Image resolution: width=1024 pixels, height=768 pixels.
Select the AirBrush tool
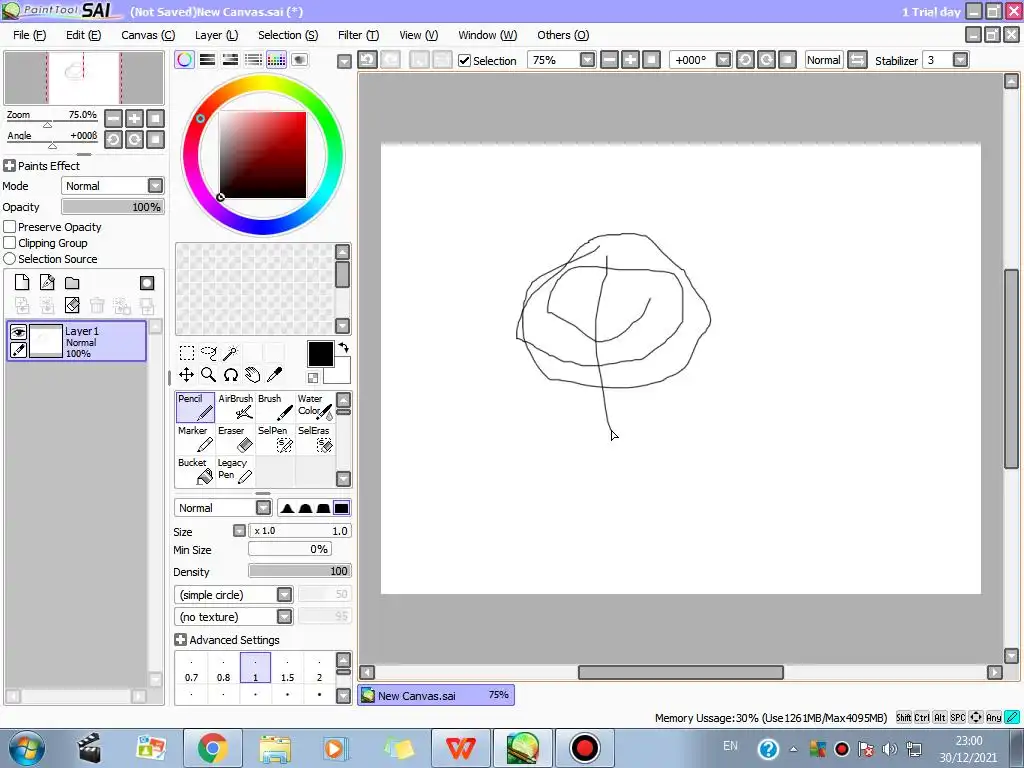coord(235,407)
